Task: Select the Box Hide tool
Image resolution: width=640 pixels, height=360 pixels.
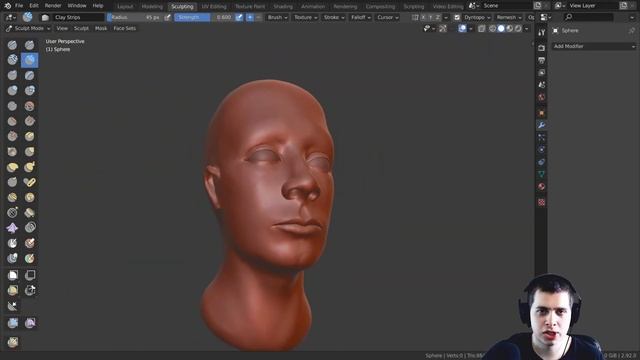Action: tap(29, 275)
